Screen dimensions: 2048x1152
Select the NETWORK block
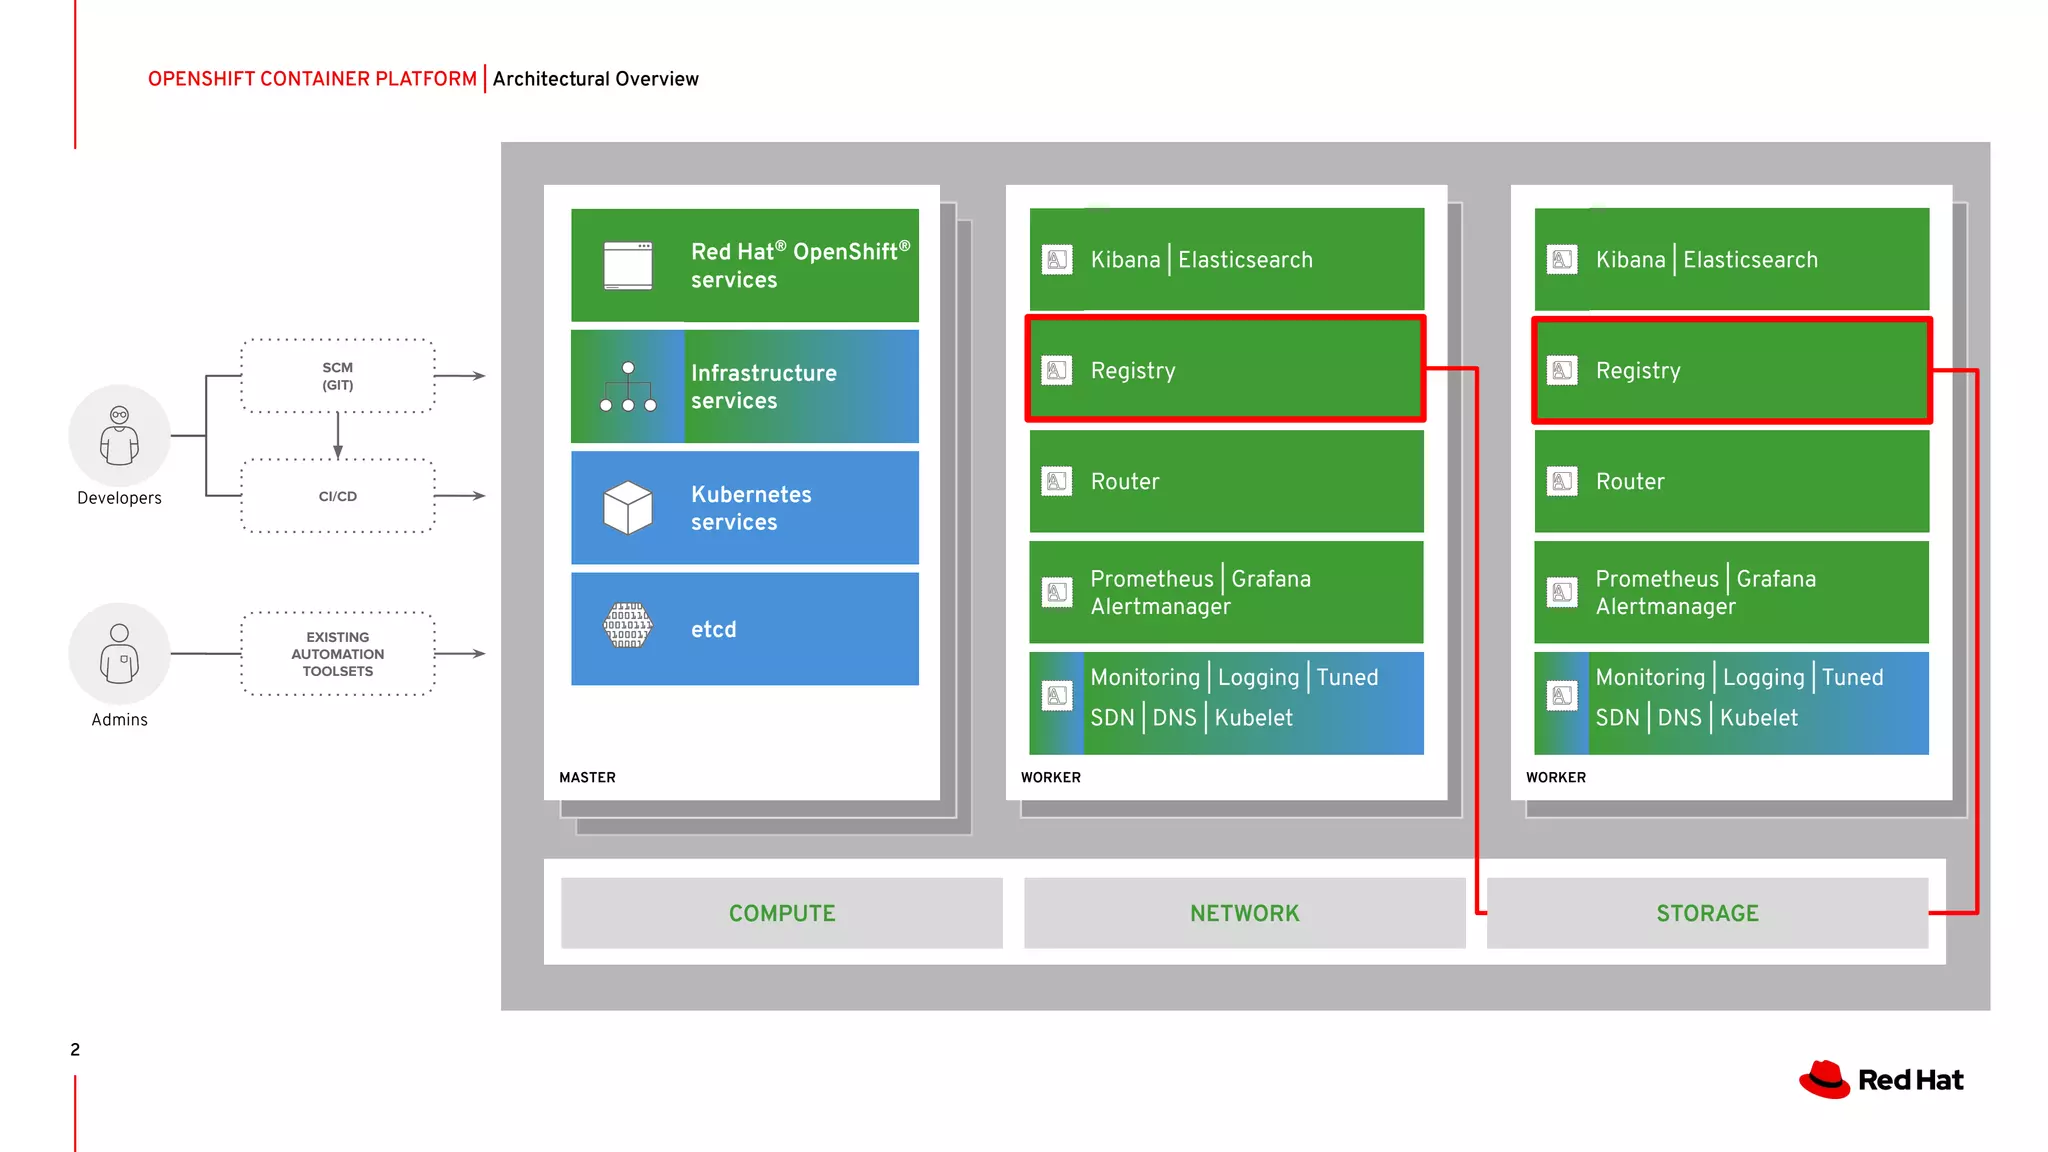click(x=1244, y=913)
